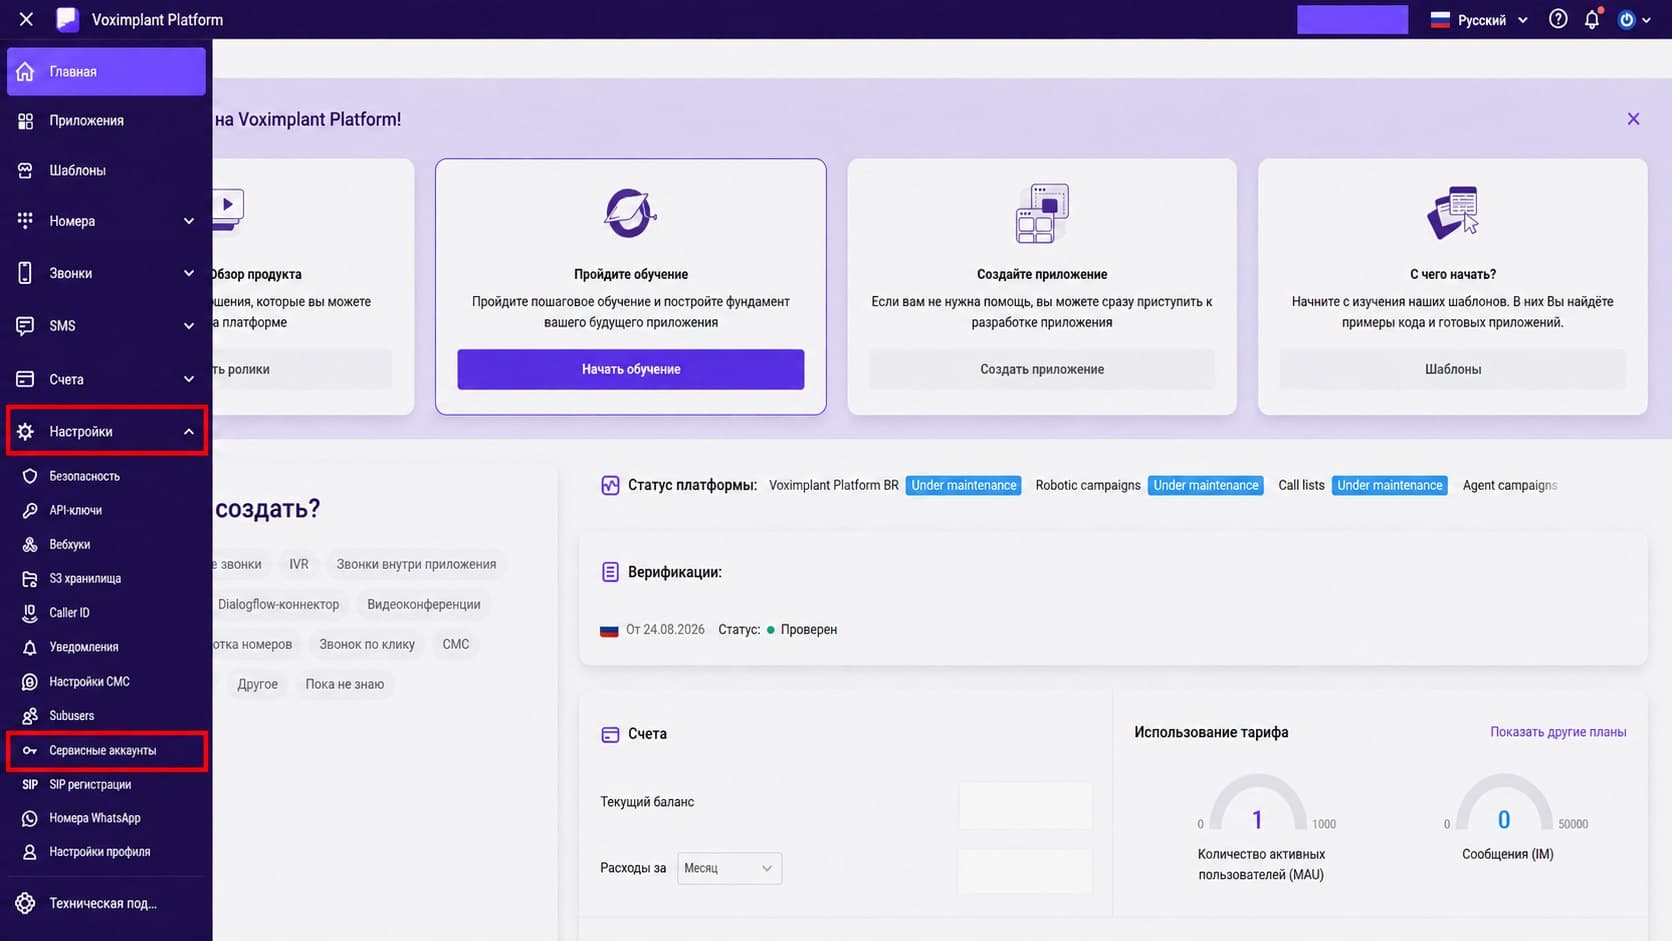The height and width of the screenshot is (941, 1672).
Task: Click the WhatsApp icon in sidebar
Action: pos(30,818)
